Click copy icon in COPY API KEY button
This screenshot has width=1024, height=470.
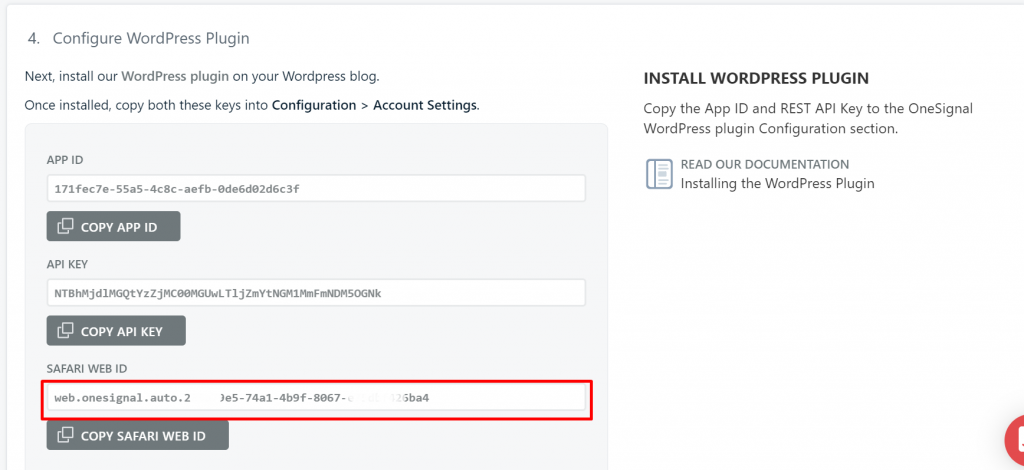pyautogui.click(x=65, y=331)
